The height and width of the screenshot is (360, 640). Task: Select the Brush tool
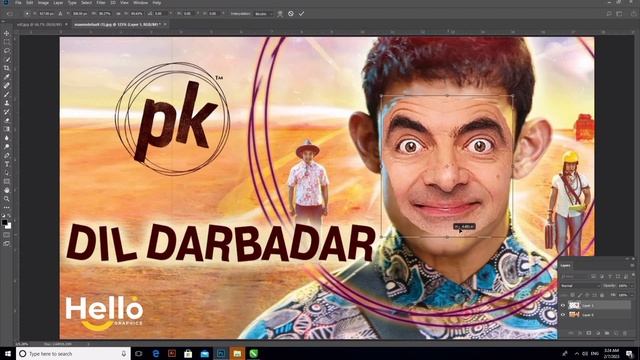point(7,94)
